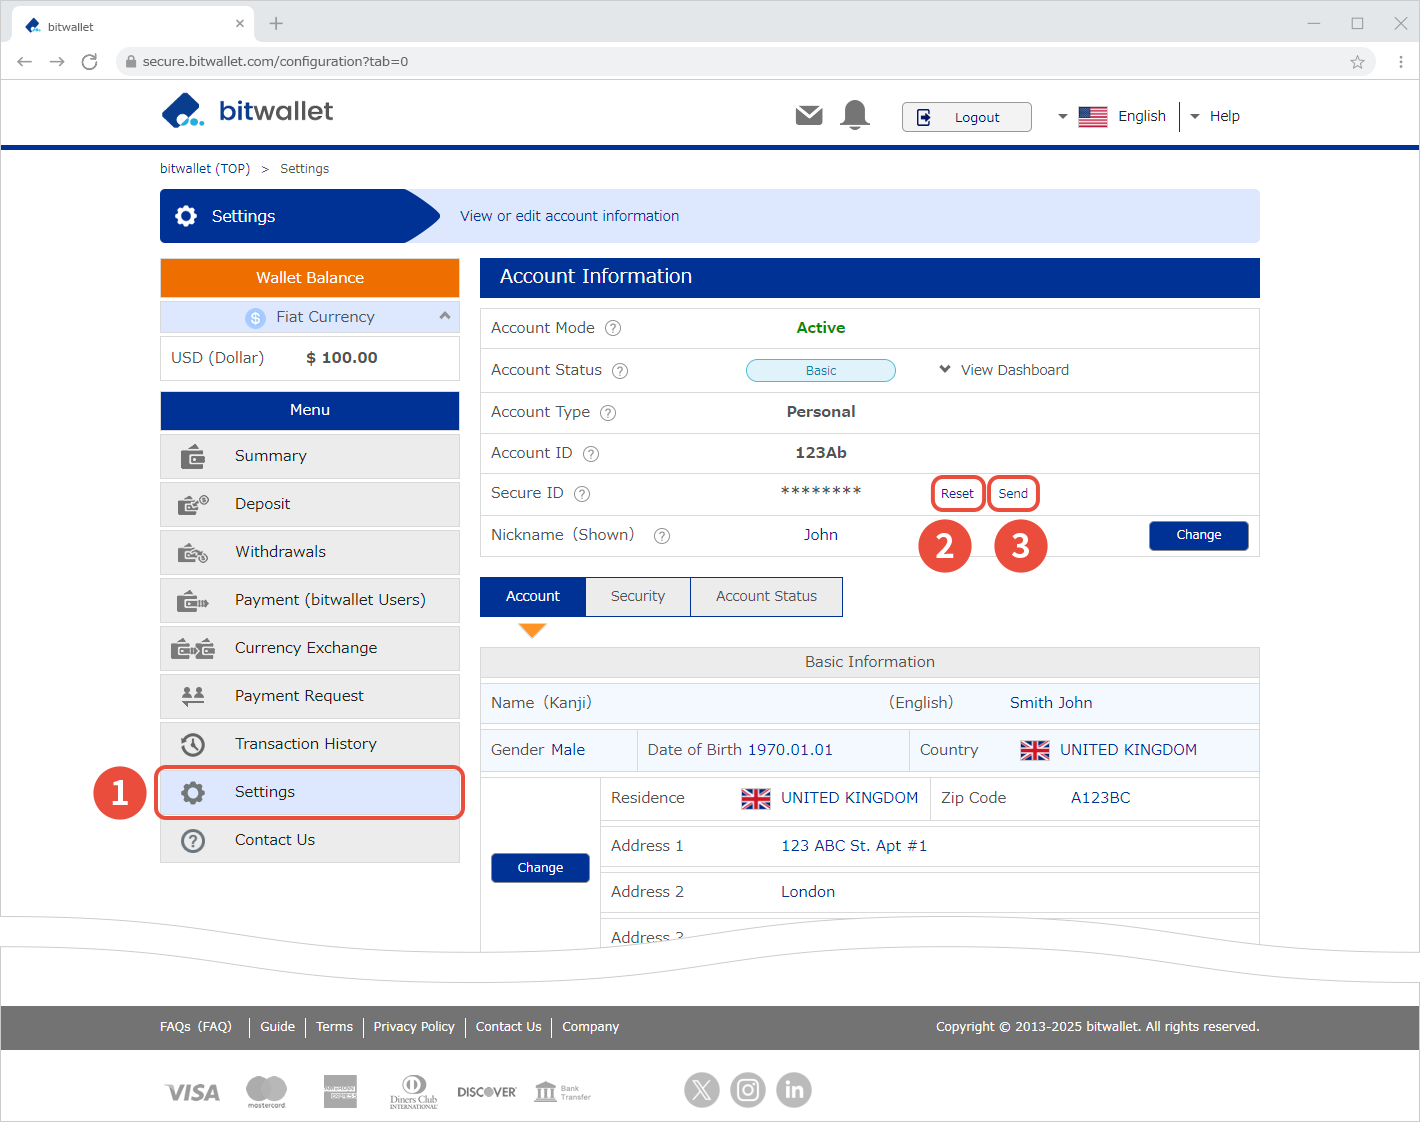The width and height of the screenshot is (1420, 1122).
Task: Open the X social media icon
Action: (702, 1090)
